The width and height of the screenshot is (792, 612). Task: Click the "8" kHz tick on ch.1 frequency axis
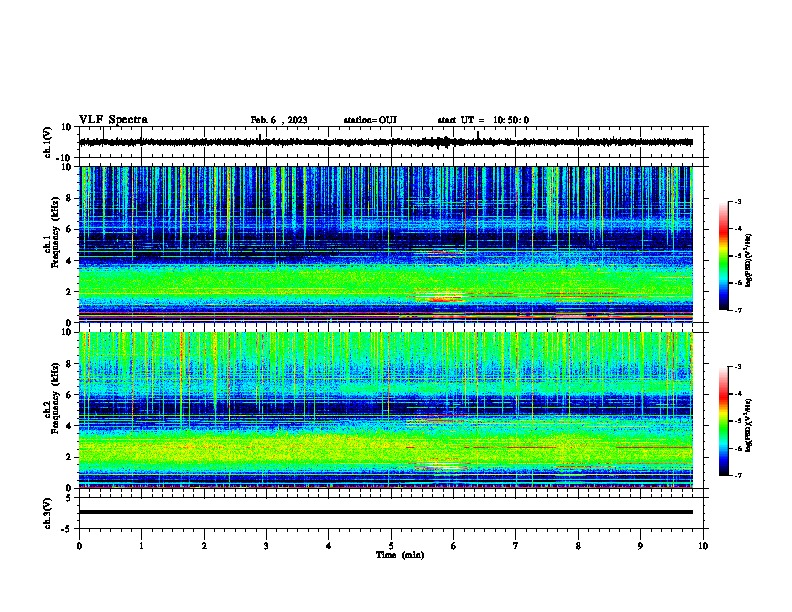70,198
